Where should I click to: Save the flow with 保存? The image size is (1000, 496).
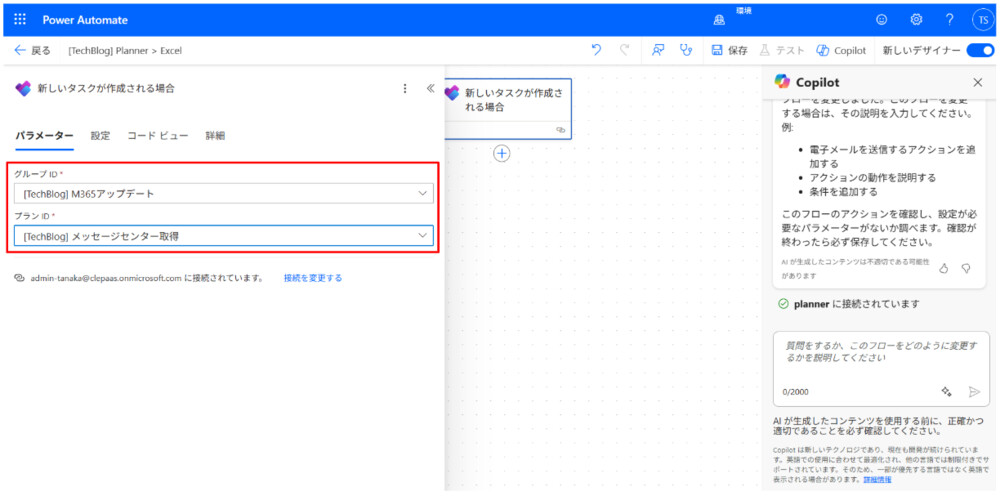(730, 50)
